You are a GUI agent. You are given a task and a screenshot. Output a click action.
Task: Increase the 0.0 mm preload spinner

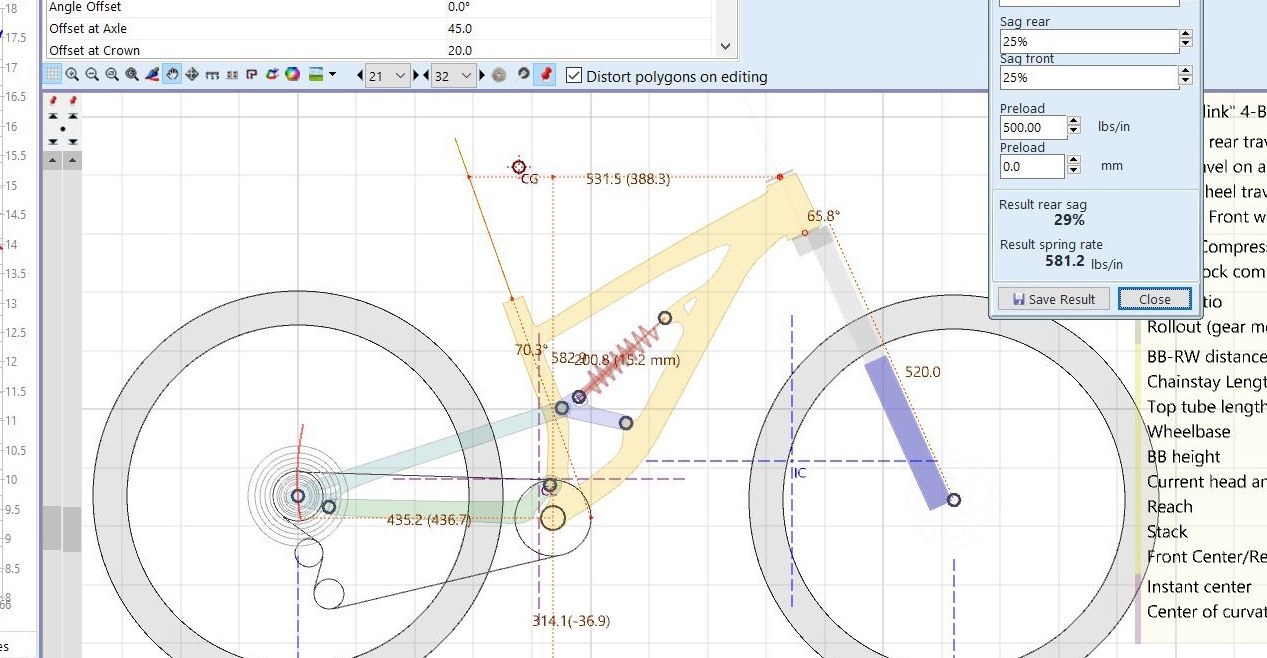click(1074, 161)
